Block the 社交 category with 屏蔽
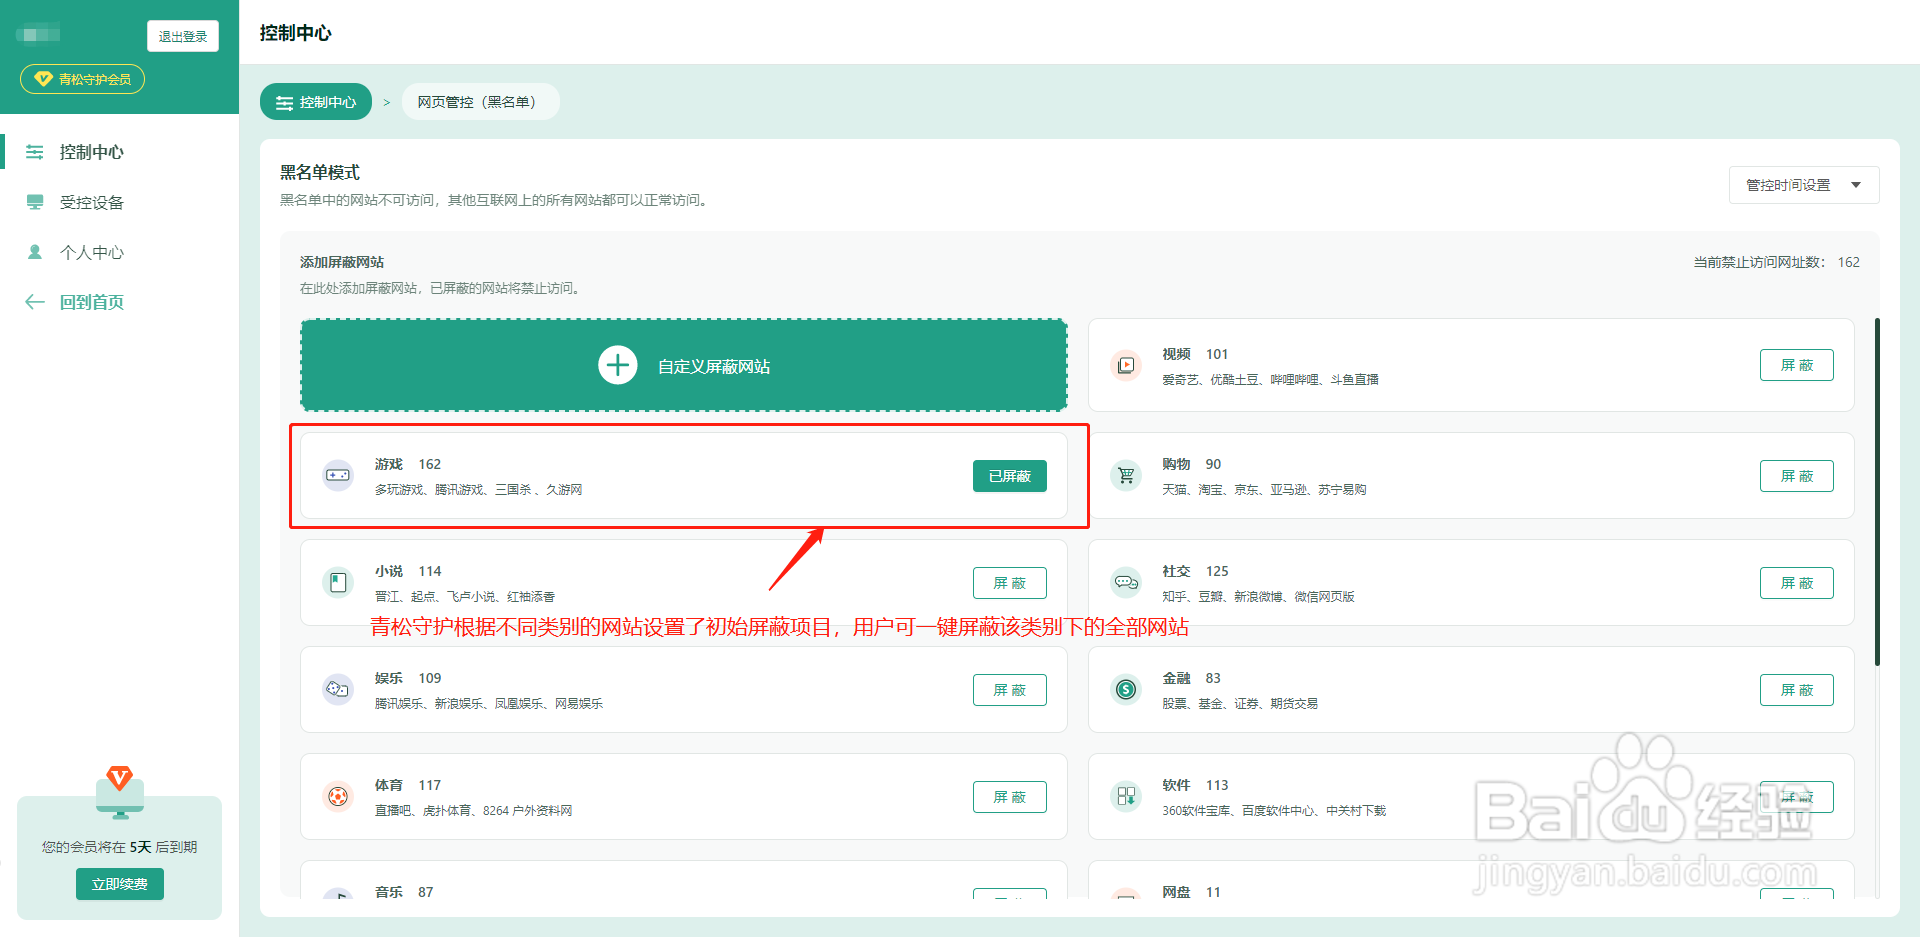Viewport: 1920px width, 937px height. [1797, 583]
